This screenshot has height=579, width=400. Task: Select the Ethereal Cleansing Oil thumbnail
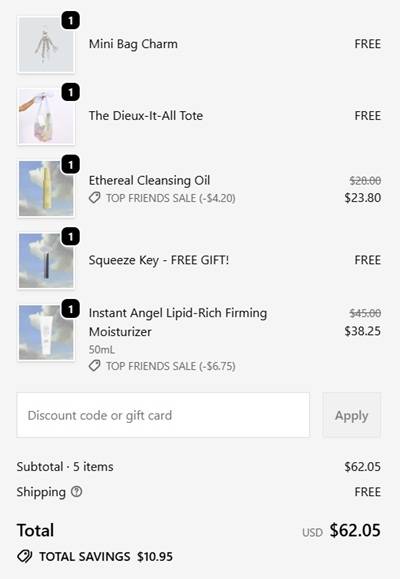[46, 188]
